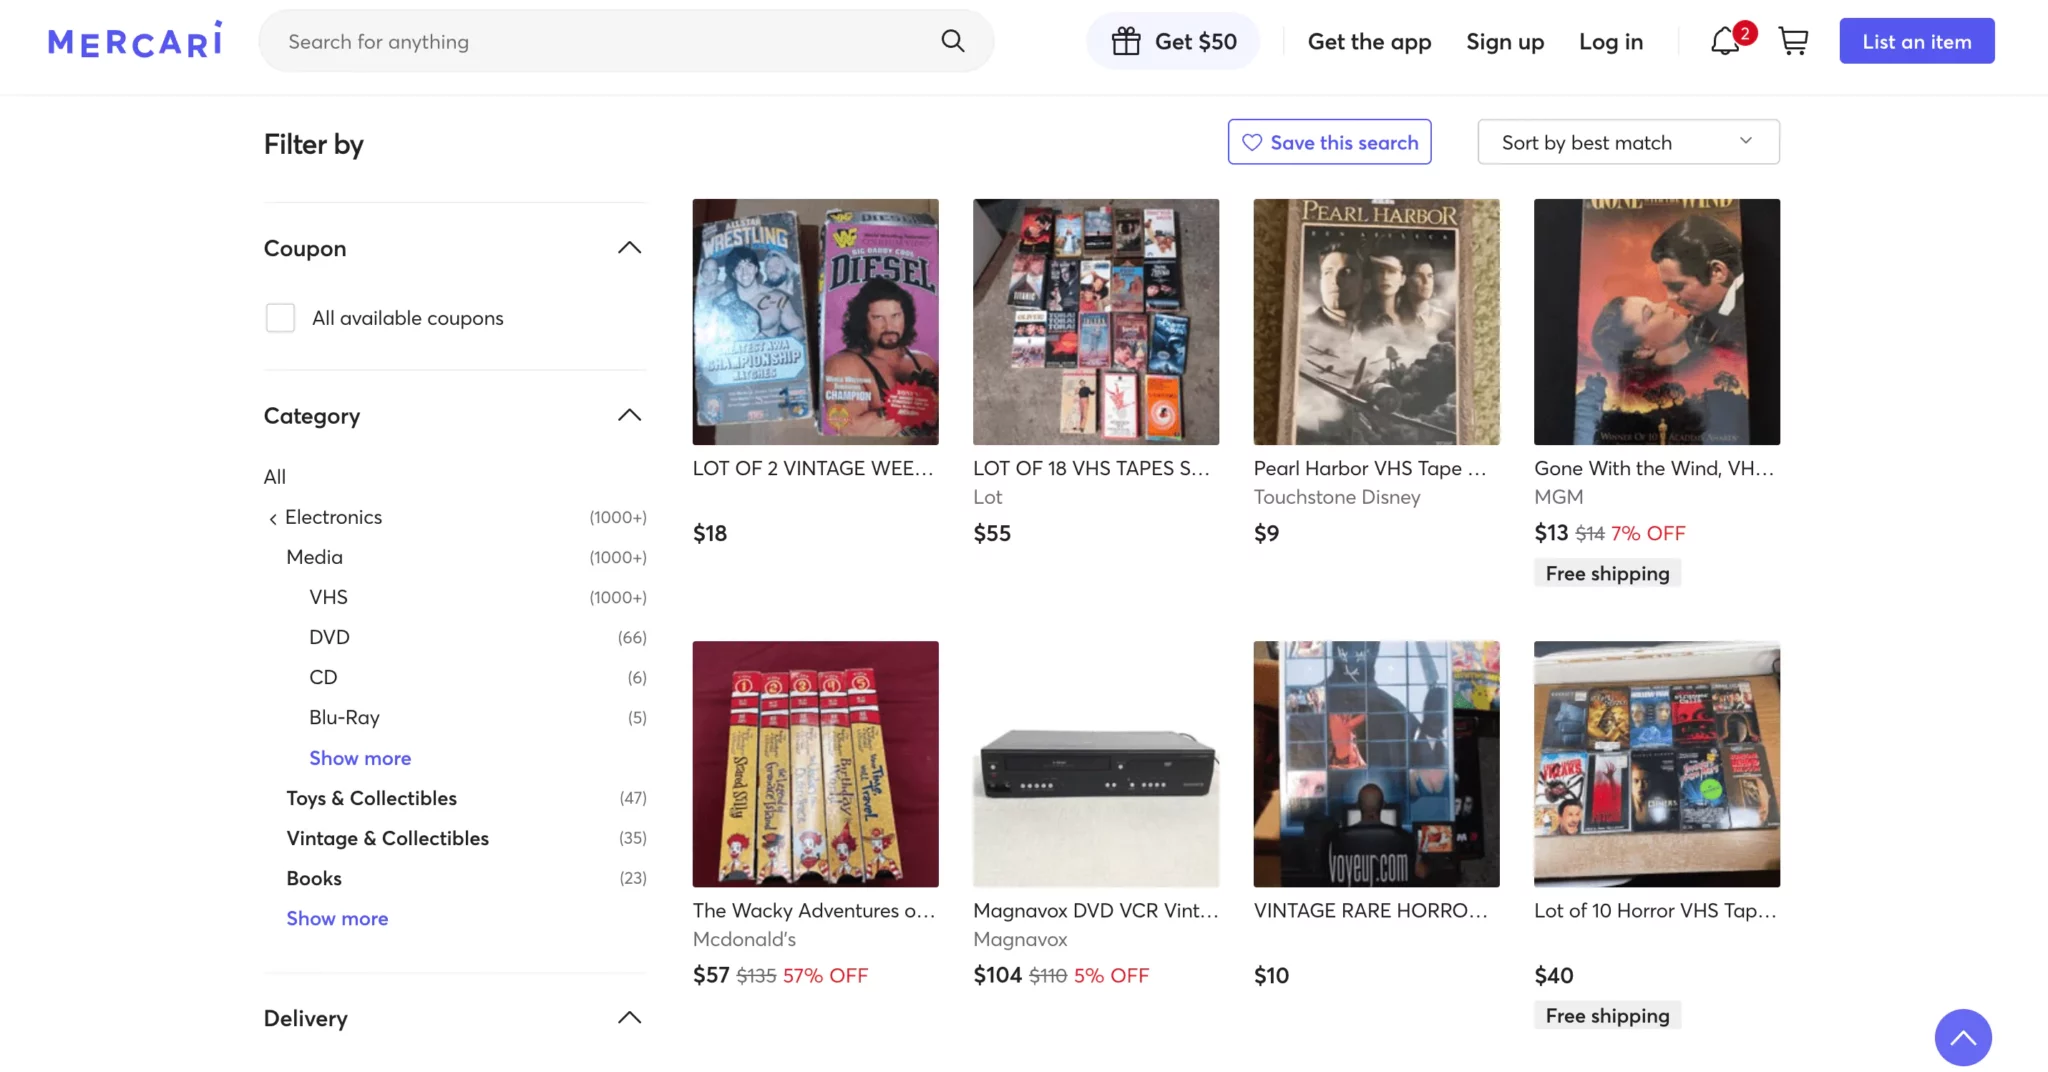Screen dimensions: 2048x1072
Task: Click the search magnifying glass icon
Action: (x=953, y=41)
